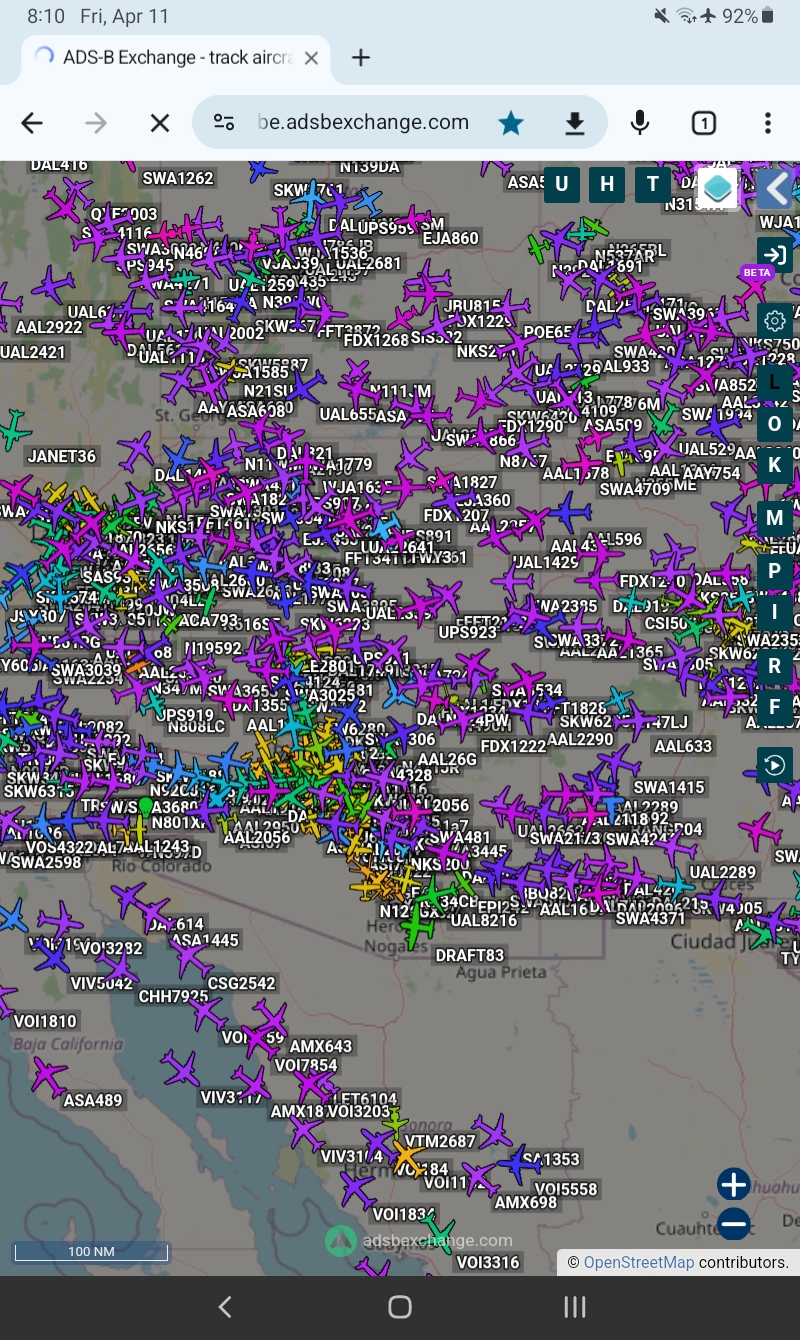Screen dimensions: 800x1340
Task: Select the SWA4709 flight label
Action: tap(635, 489)
